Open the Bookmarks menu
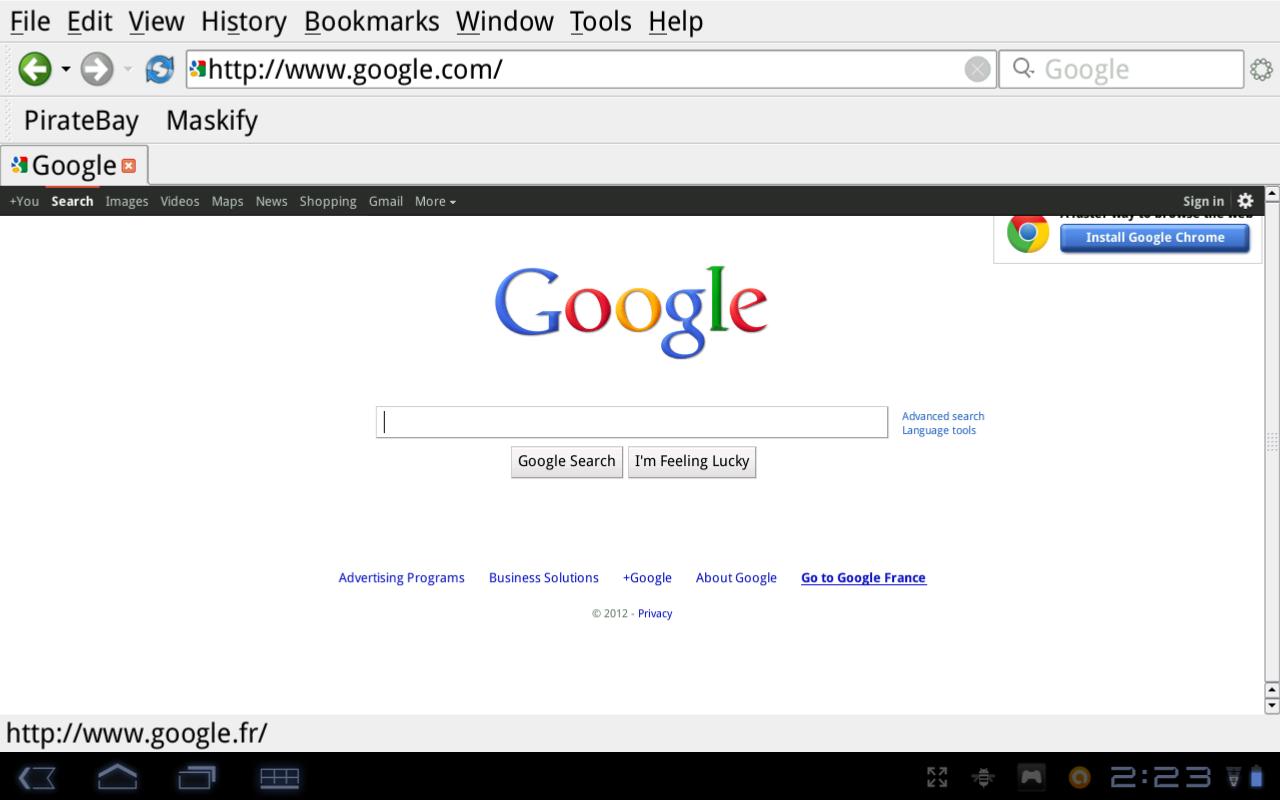This screenshot has height=800, width=1280. click(372, 21)
